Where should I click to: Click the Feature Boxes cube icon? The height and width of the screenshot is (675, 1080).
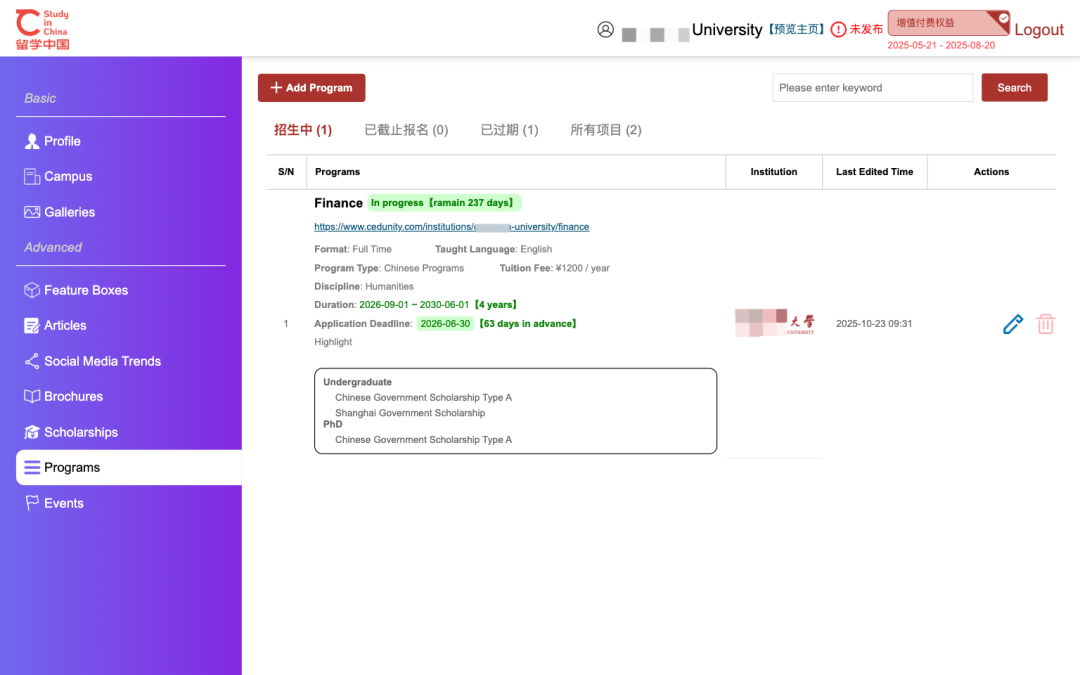coord(32,290)
